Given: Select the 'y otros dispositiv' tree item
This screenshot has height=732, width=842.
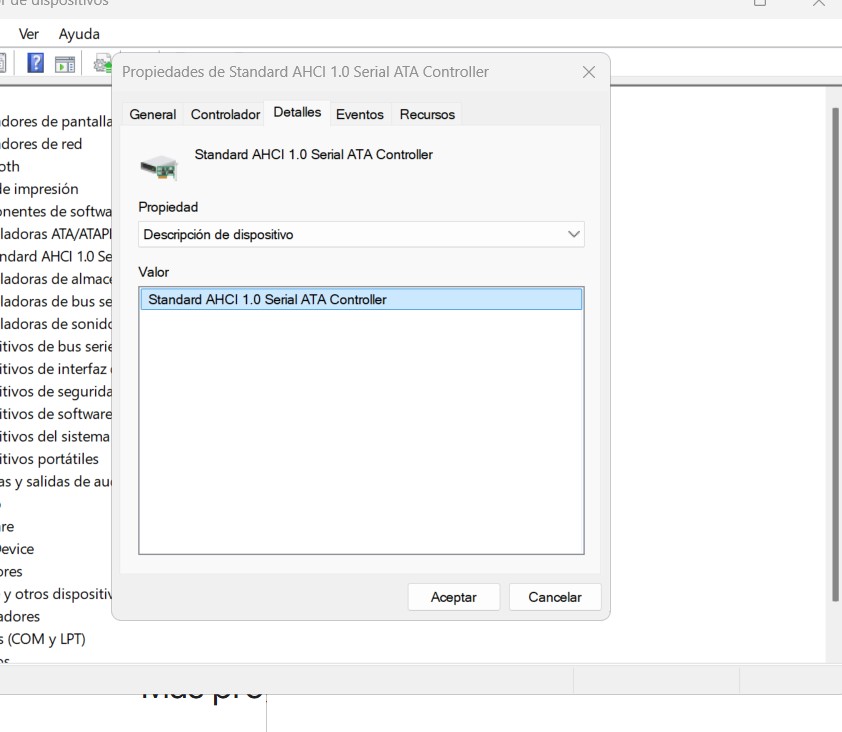Looking at the screenshot, I should pyautogui.click(x=57, y=594).
